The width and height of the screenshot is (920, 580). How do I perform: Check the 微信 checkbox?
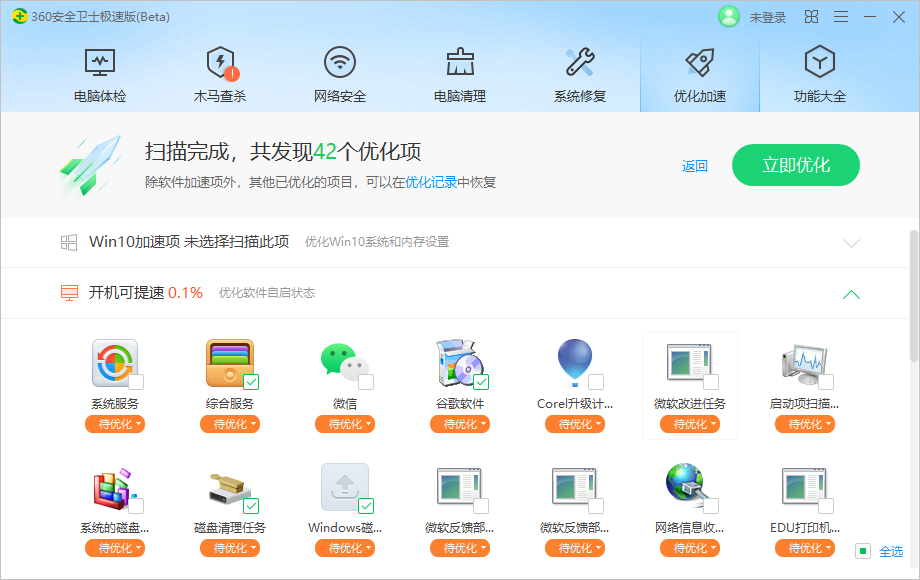[x=366, y=382]
